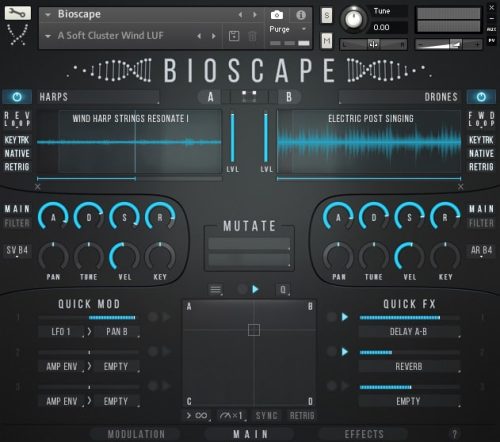Image resolution: width=500 pixels, height=442 pixels.
Task: Open the HARPS category dropdown
Action: coord(99,97)
